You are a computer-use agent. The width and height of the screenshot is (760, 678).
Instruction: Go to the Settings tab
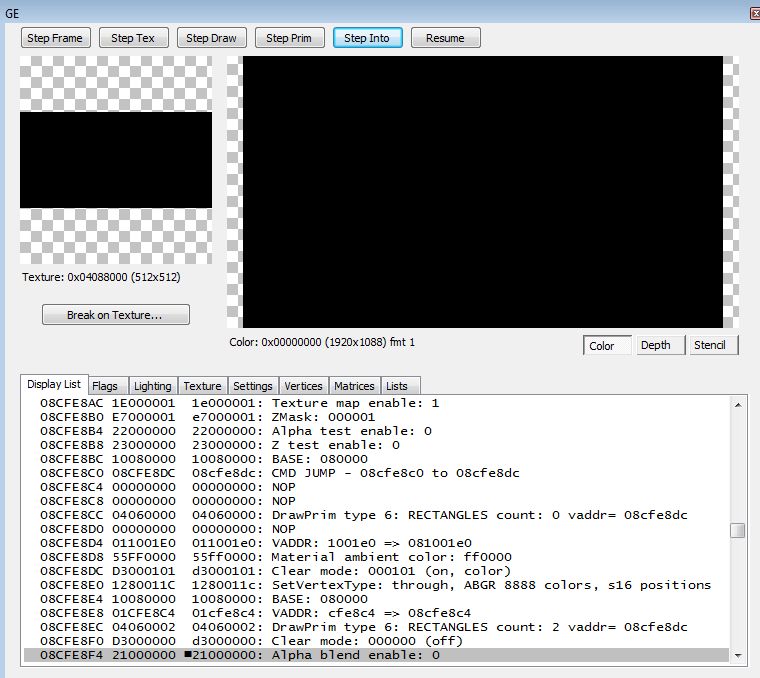point(253,386)
